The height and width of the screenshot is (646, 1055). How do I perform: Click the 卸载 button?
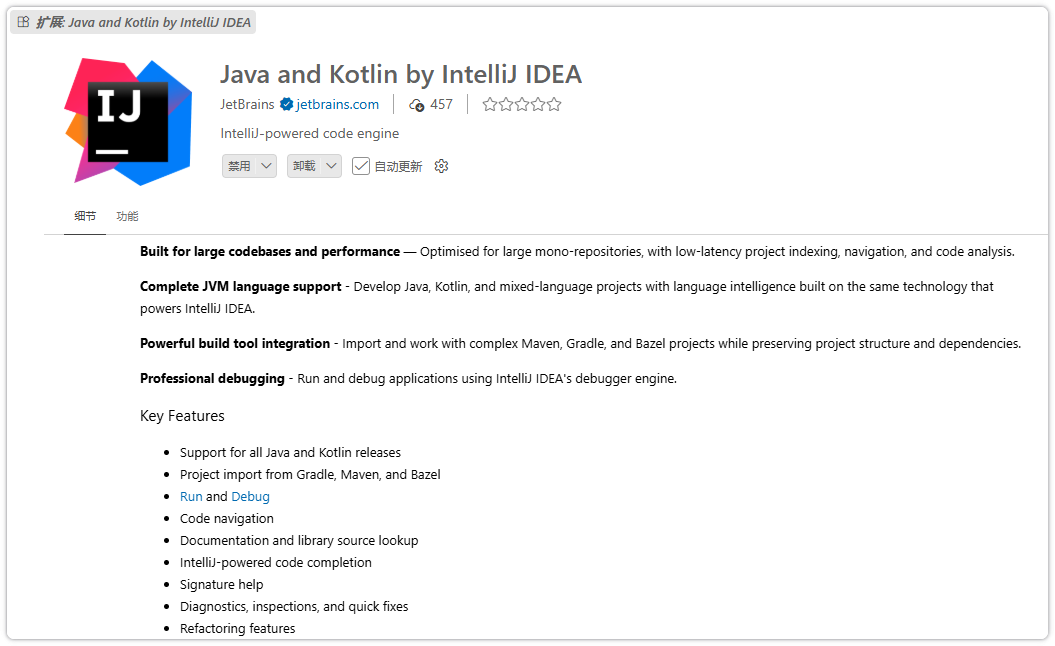[x=304, y=166]
